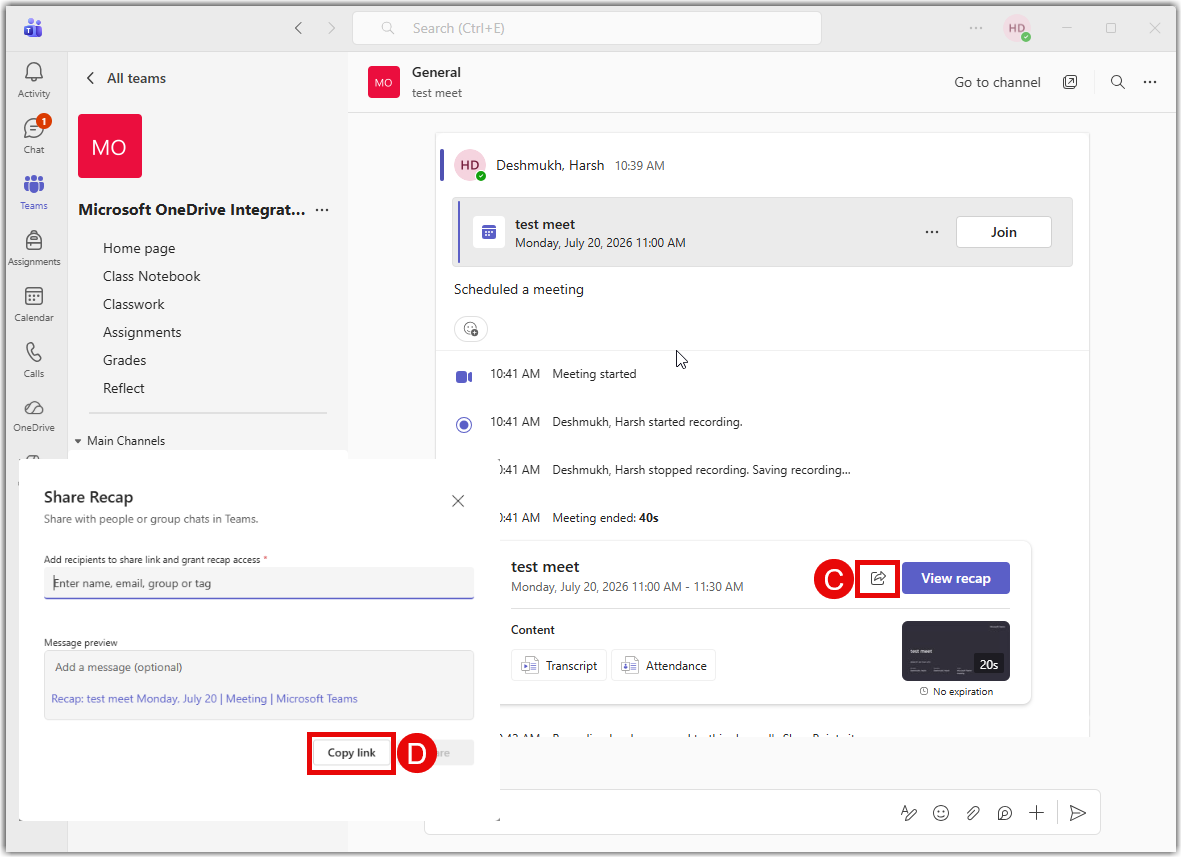1182x858 pixels.
Task: Click the View recap button
Action: (x=955, y=578)
